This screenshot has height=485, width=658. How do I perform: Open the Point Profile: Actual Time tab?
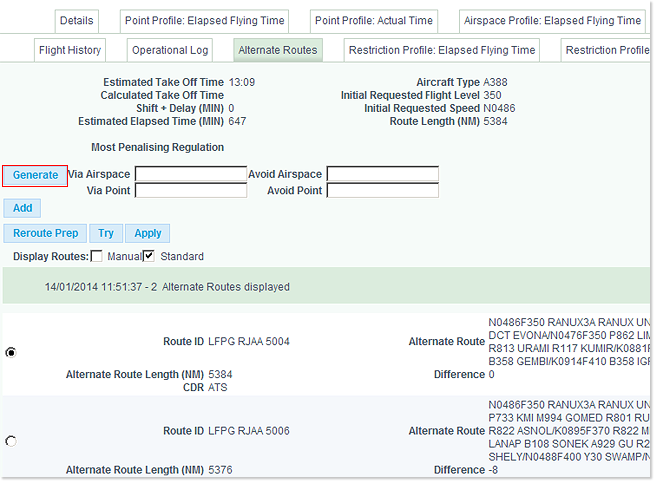click(373, 20)
